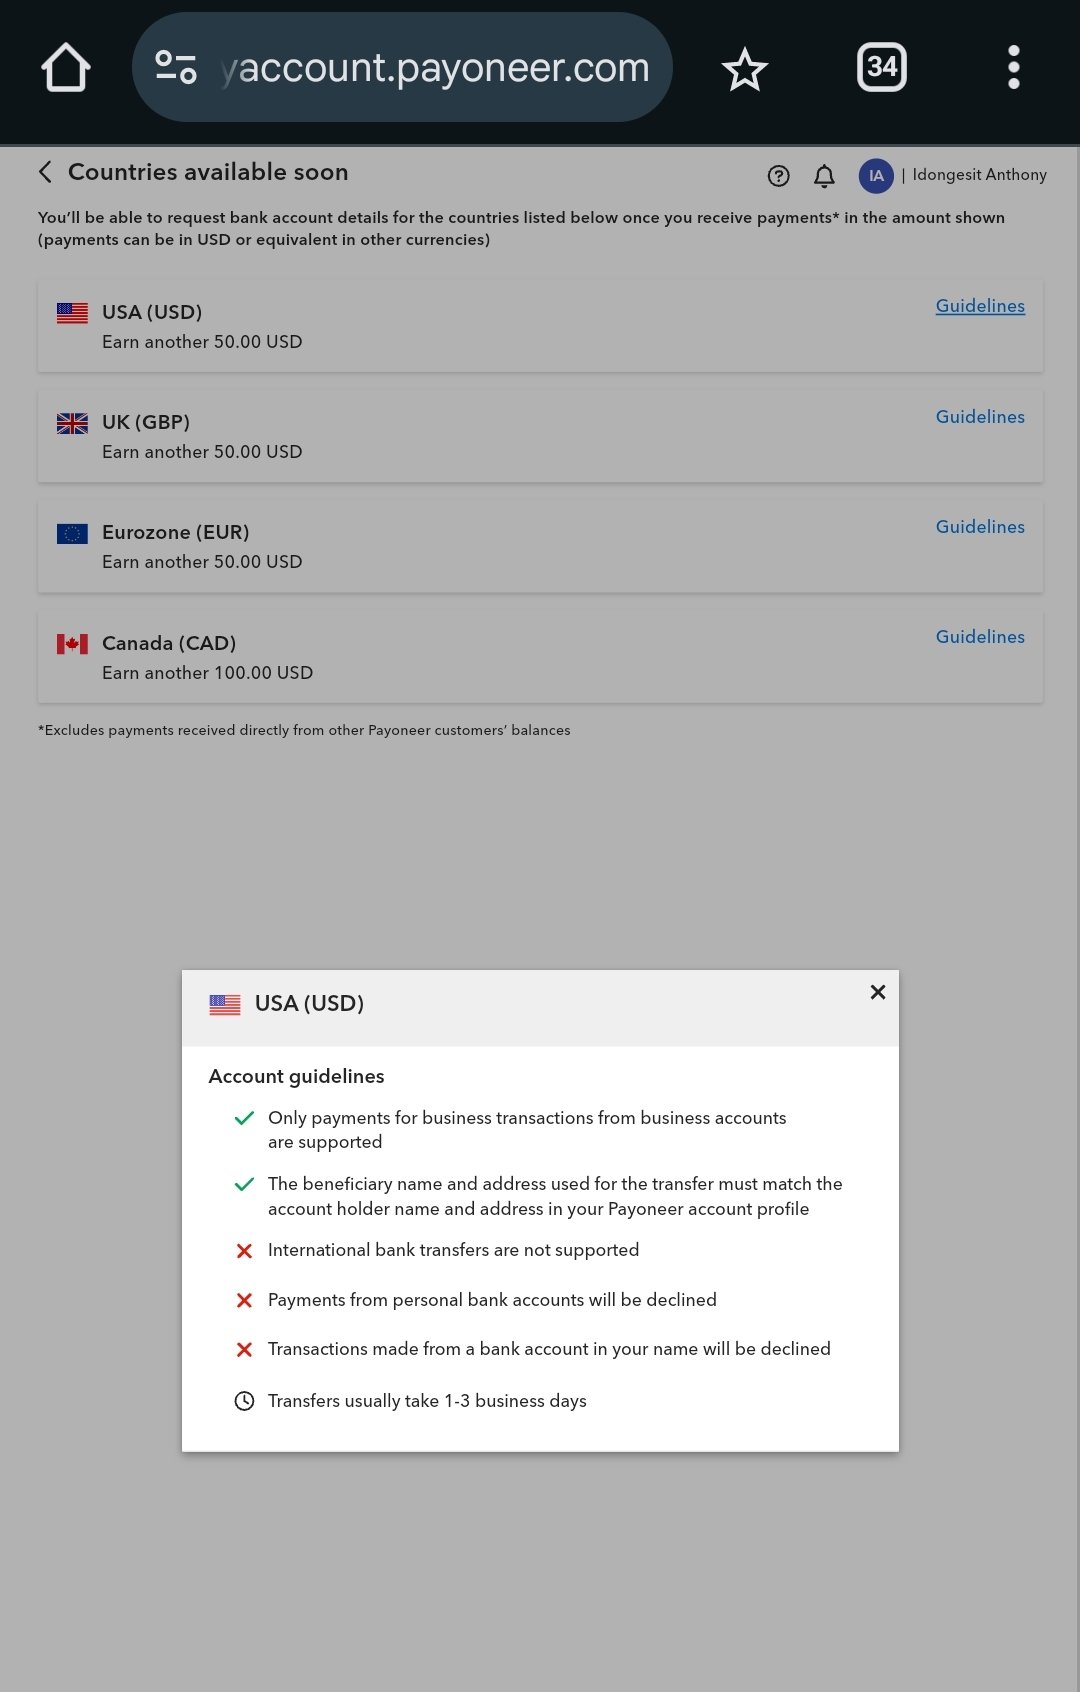
Task: Click the US flag in popup header
Action: click(x=225, y=1004)
